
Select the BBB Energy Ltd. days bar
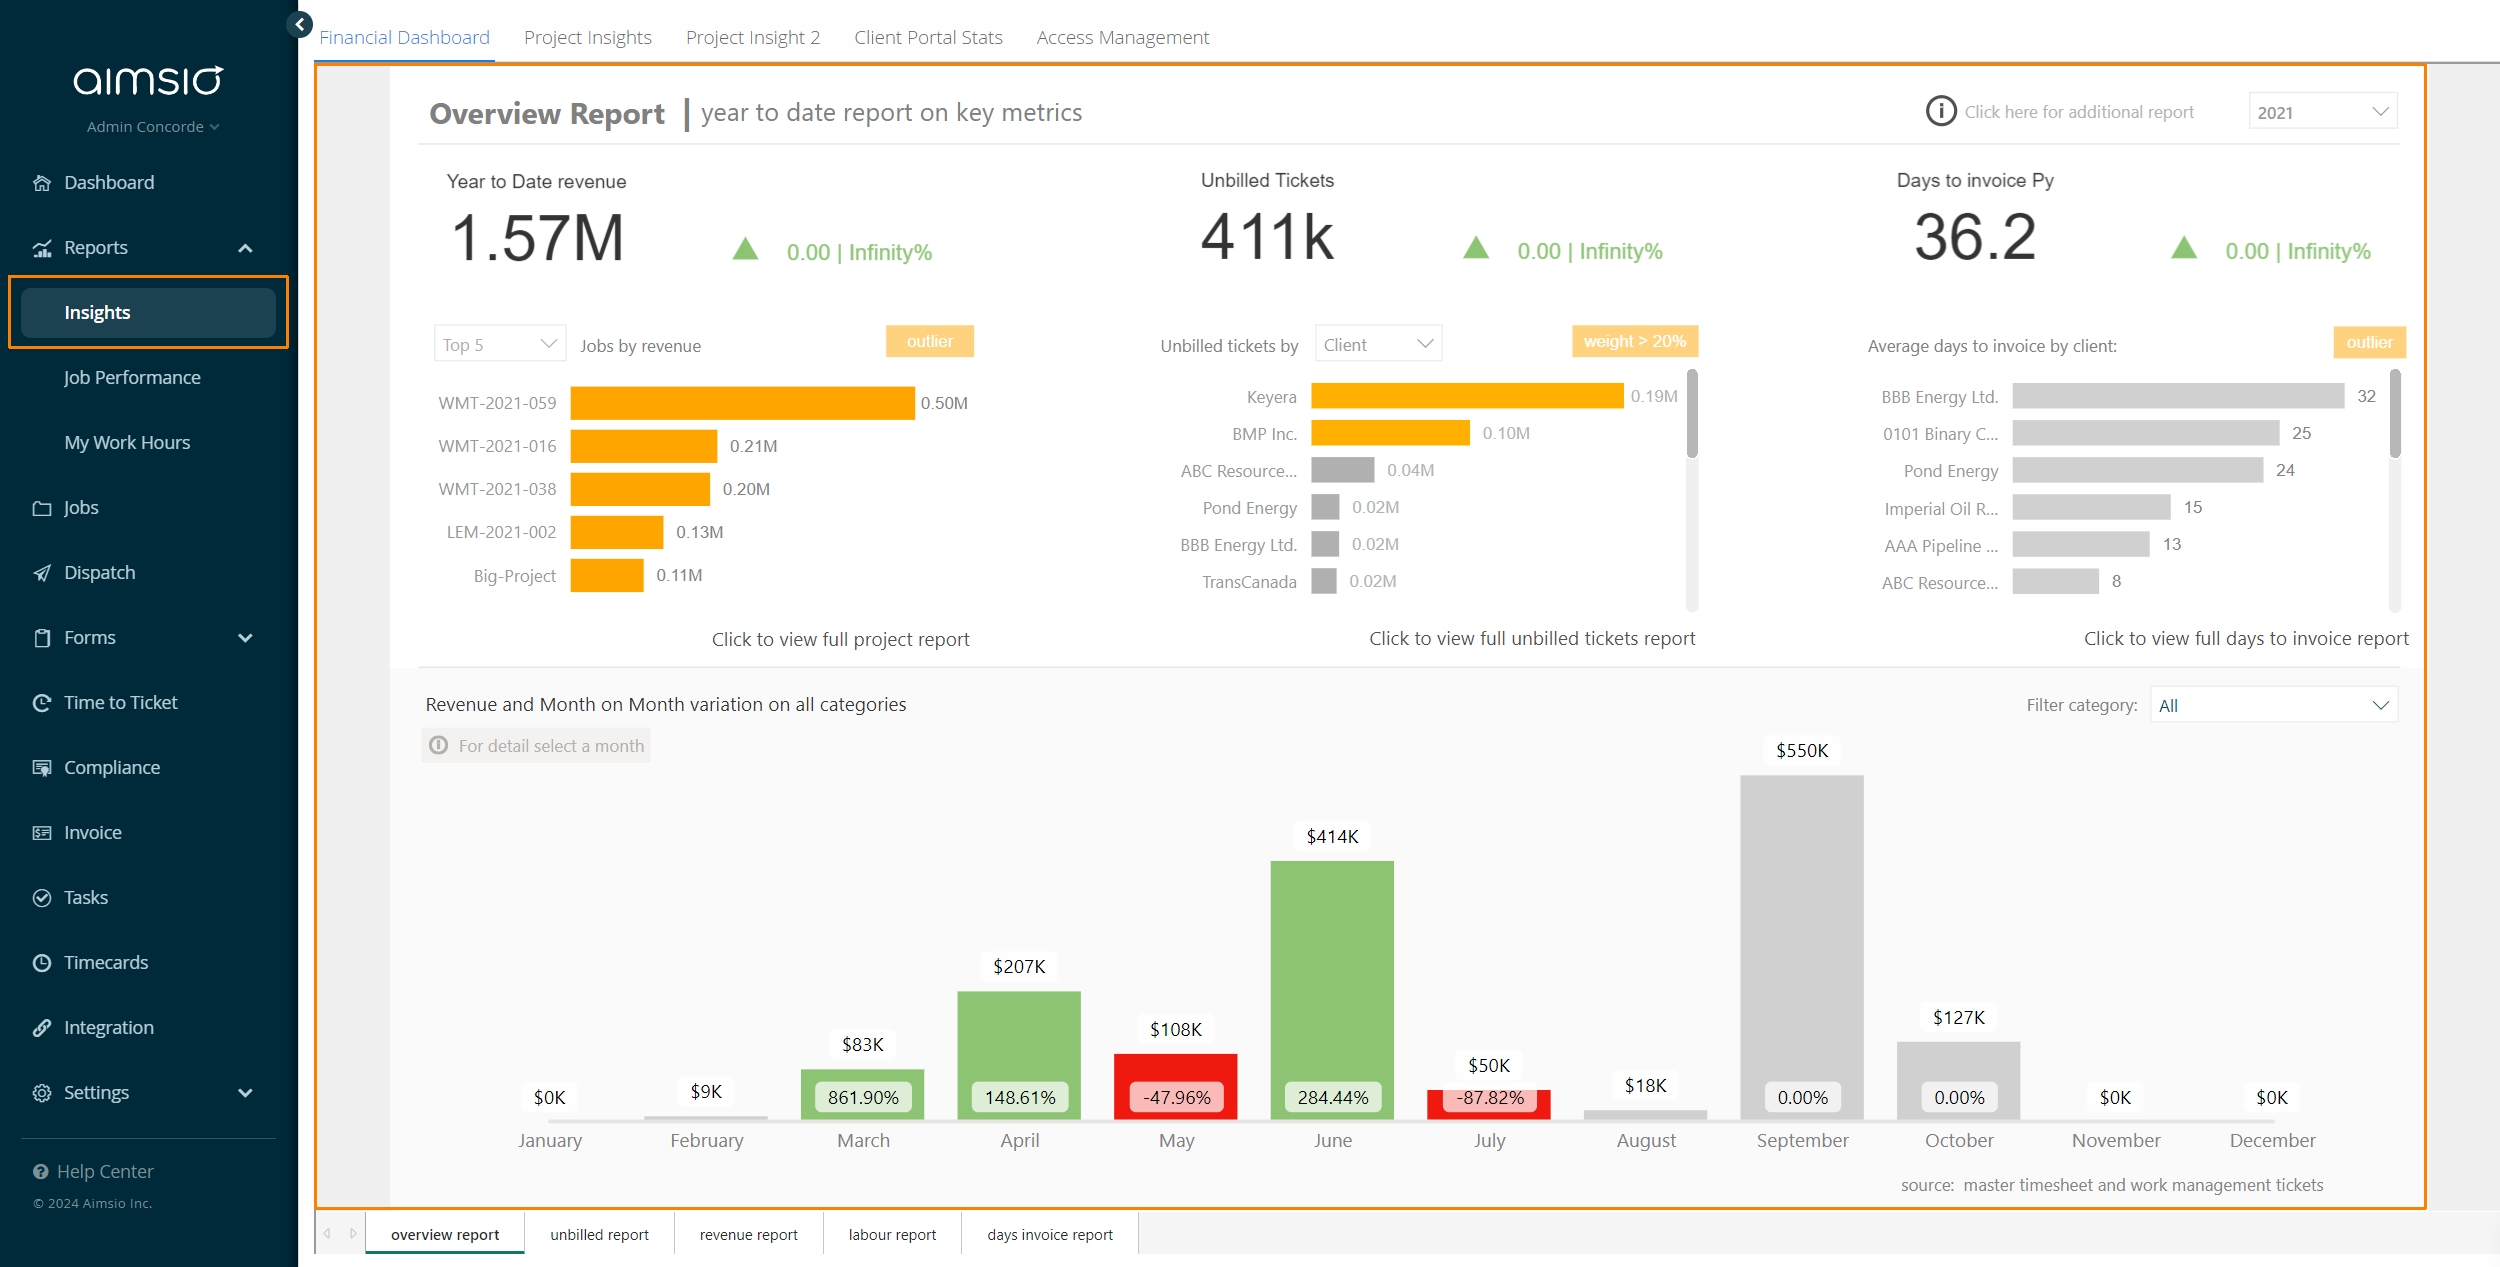[x=2178, y=396]
